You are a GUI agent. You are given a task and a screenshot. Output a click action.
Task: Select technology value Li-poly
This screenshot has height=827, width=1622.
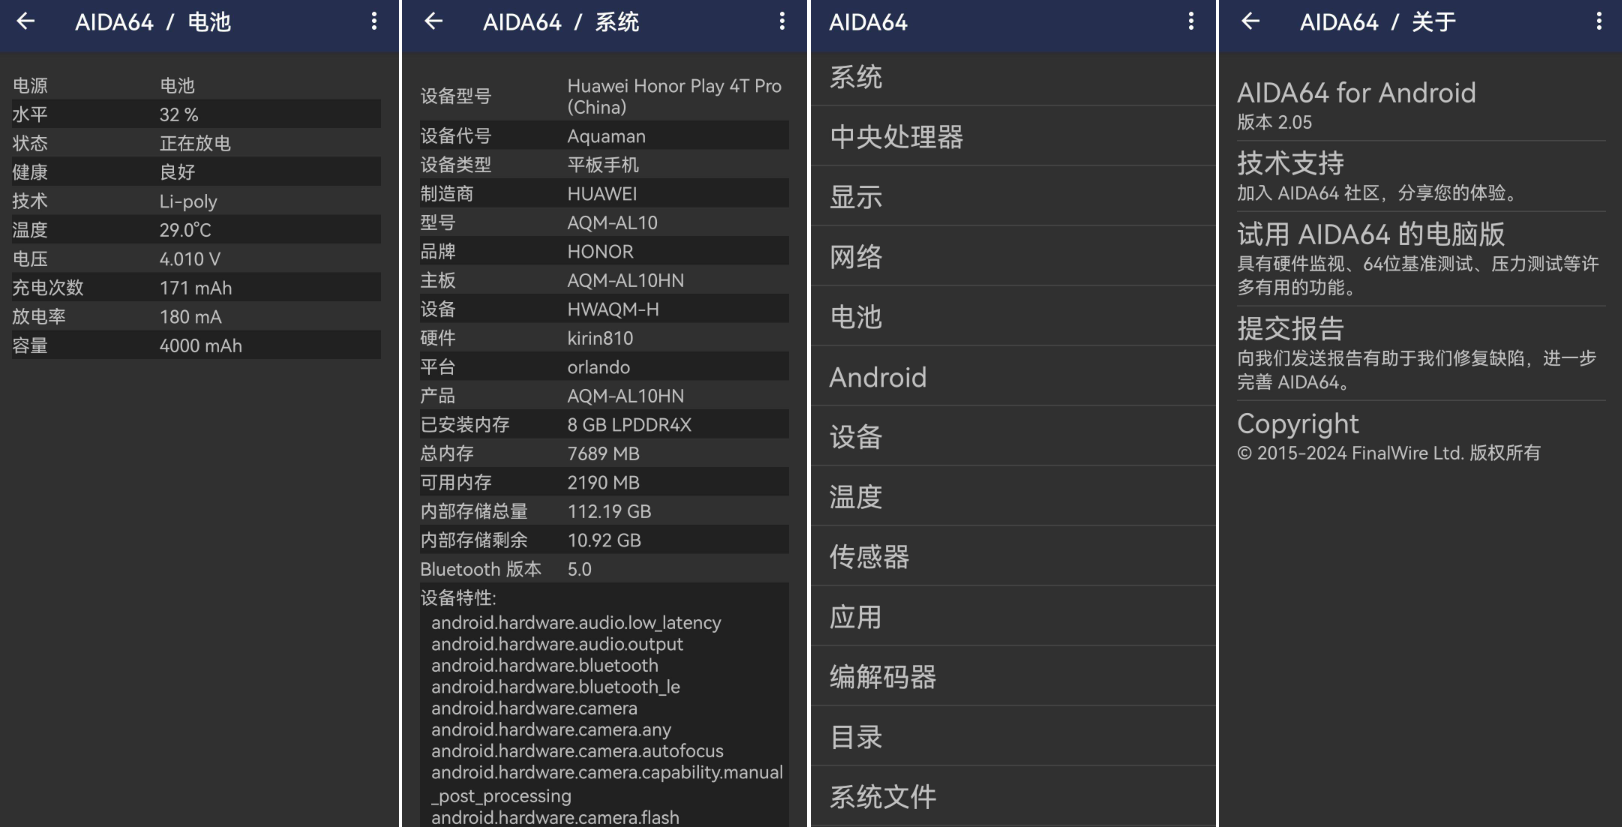(188, 201)
